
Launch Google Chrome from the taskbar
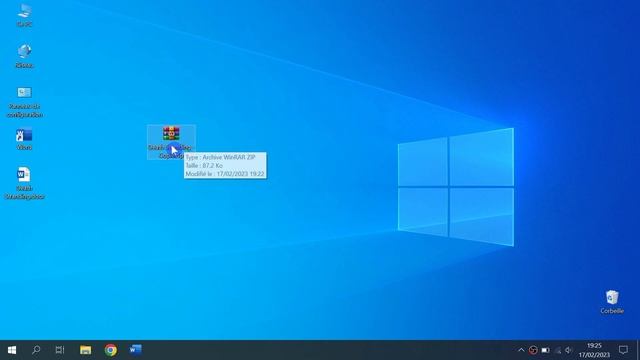[x=110, y=350]
